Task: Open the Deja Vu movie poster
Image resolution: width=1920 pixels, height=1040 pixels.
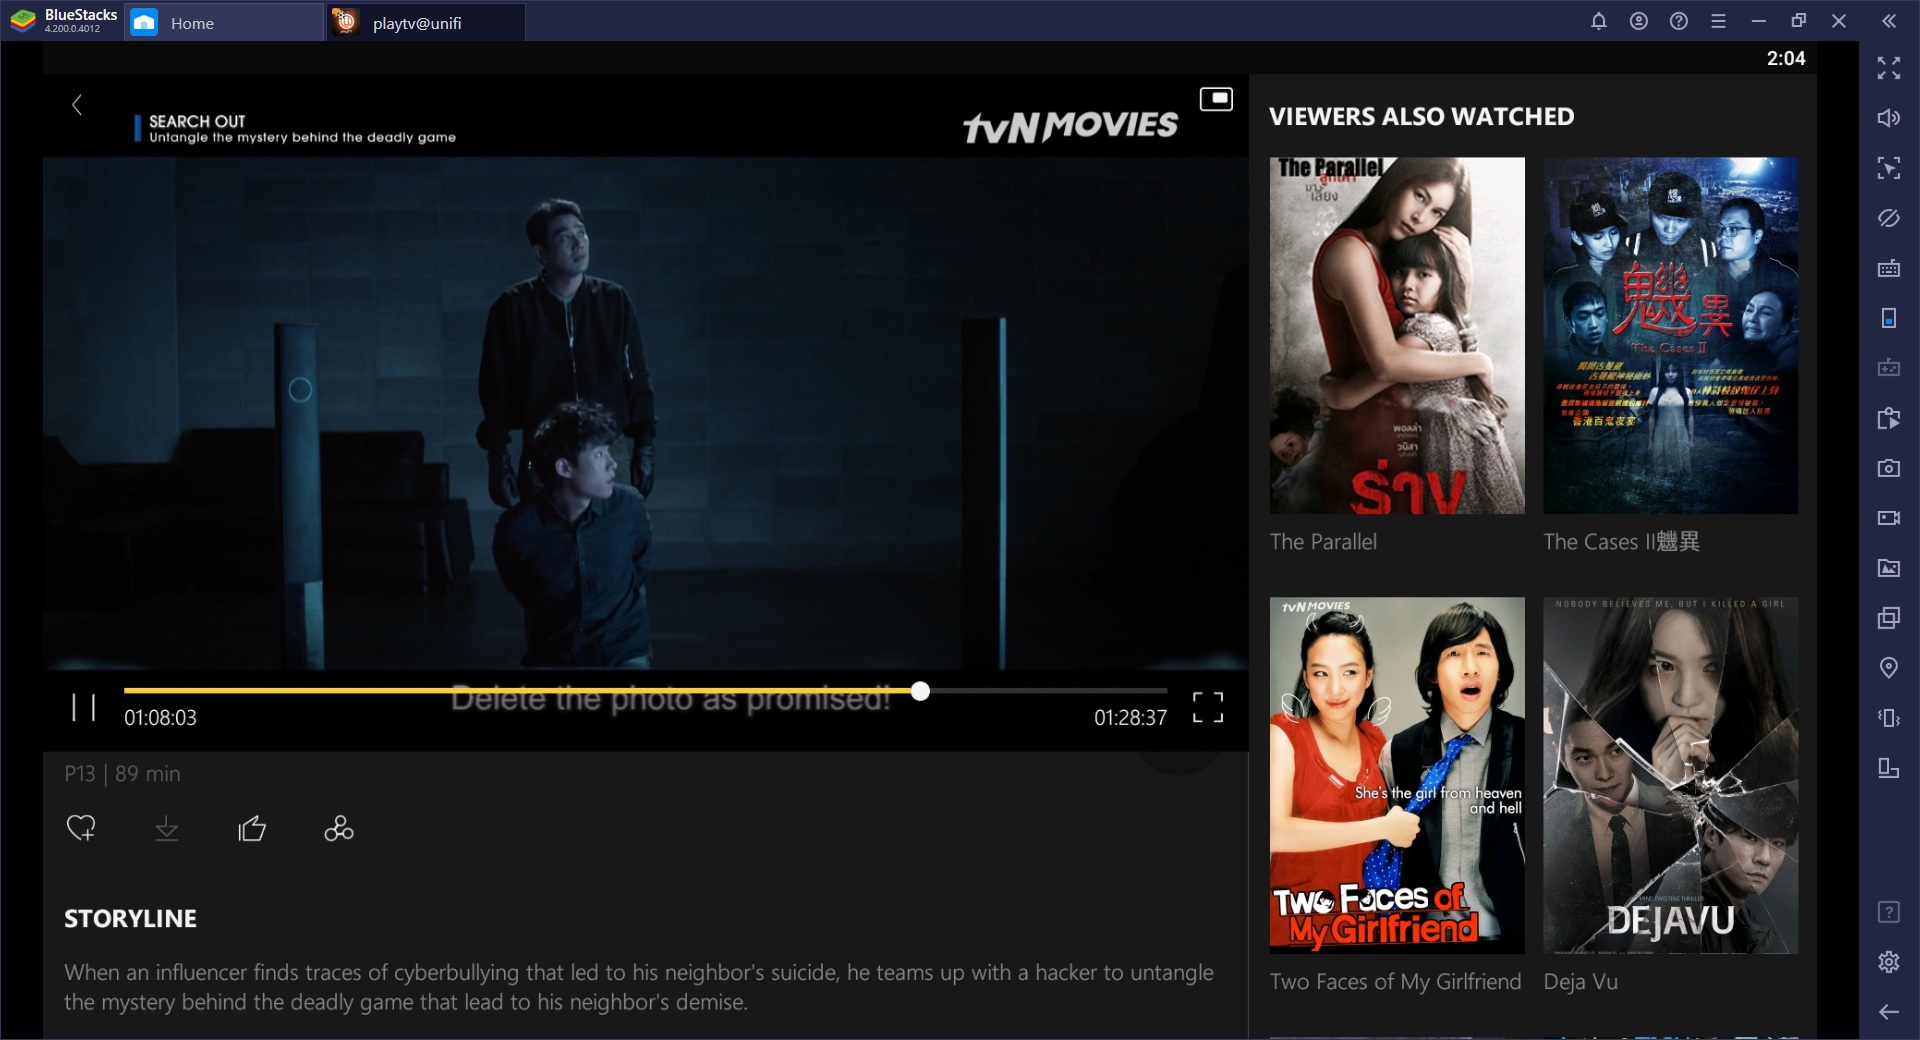Action: 1670,775
